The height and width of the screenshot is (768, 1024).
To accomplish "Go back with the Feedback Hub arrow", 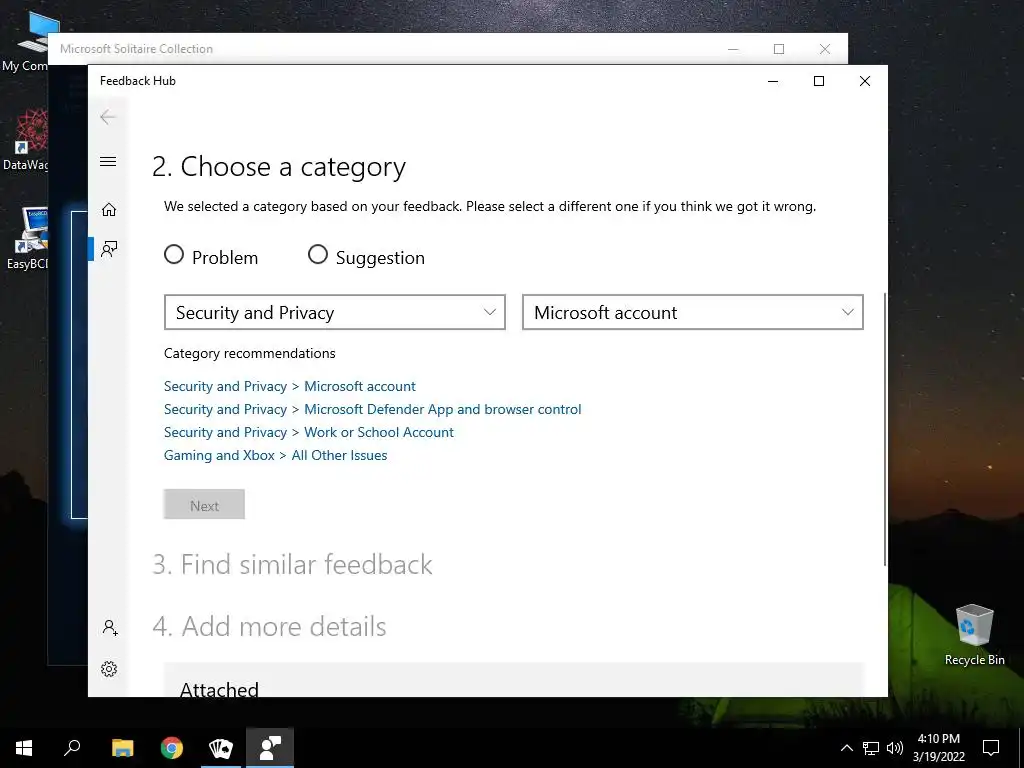I will pos(108,117).
